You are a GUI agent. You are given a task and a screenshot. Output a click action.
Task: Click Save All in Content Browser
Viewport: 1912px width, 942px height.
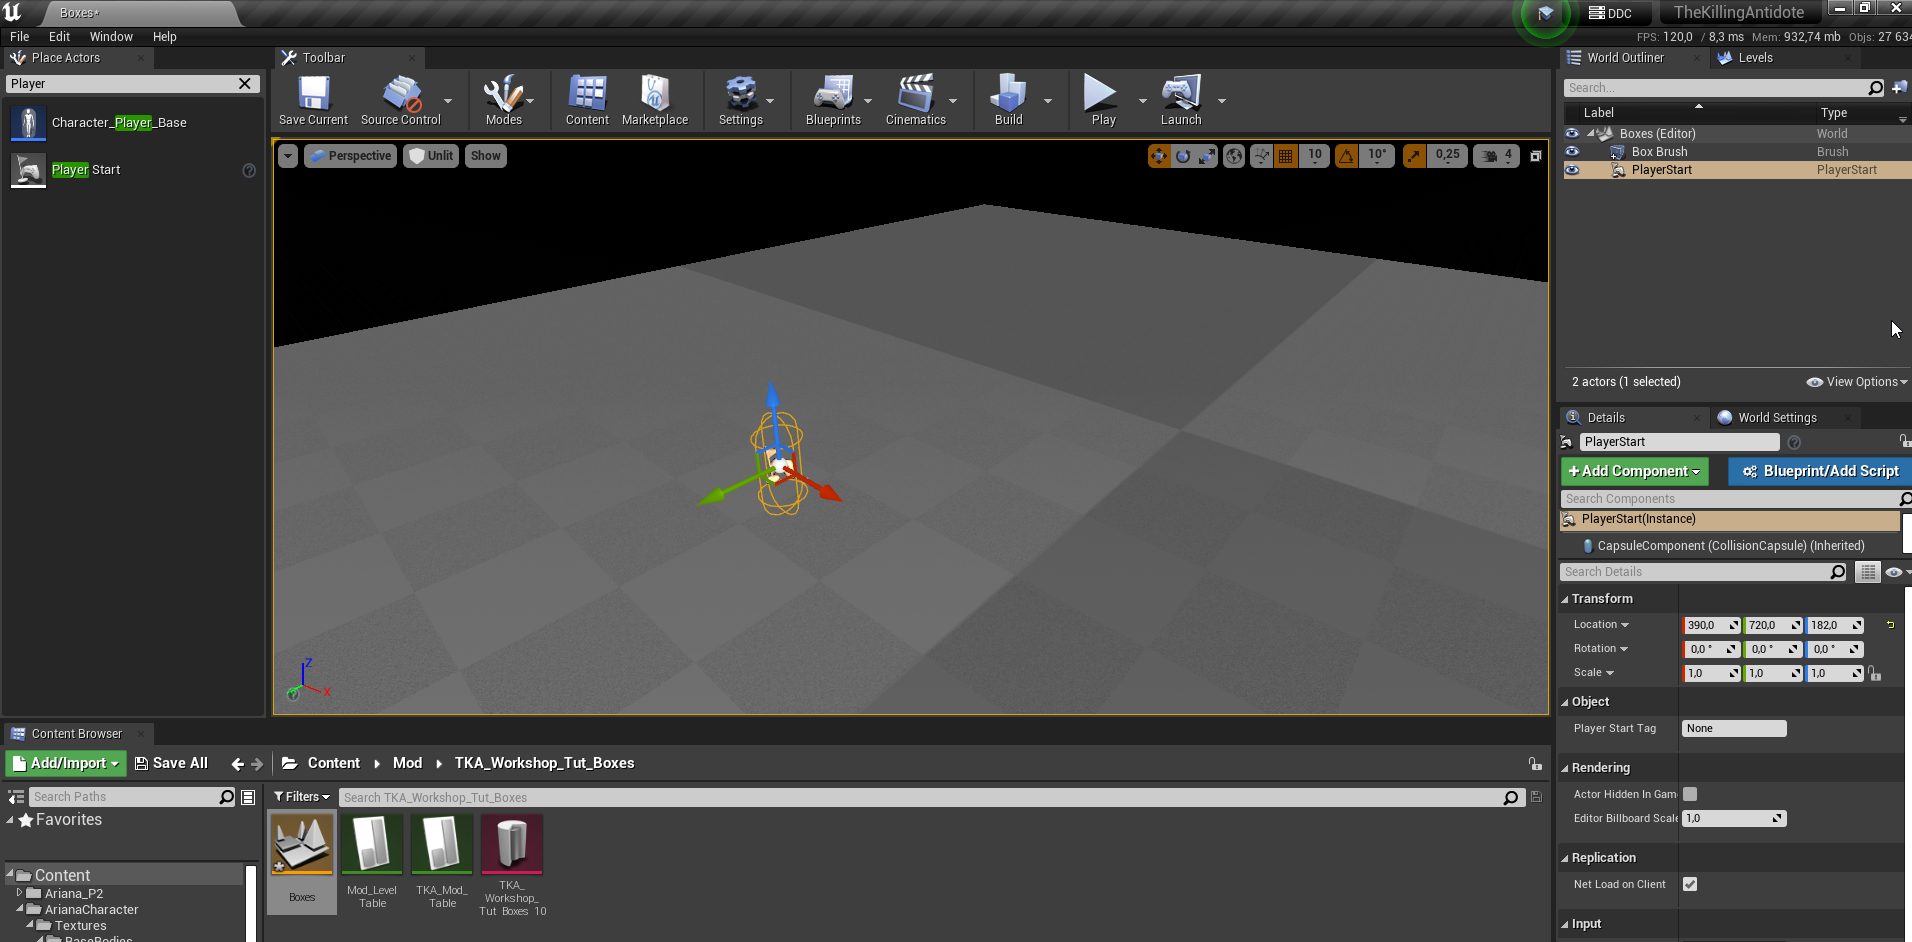pyautogui.click(x=171, y=764)
